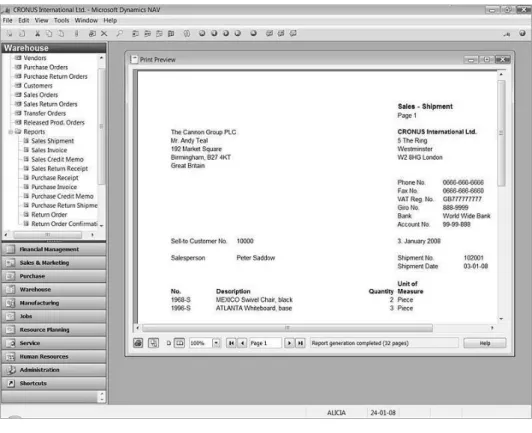Open the zoom percentage dropdown

pos(216,343)
